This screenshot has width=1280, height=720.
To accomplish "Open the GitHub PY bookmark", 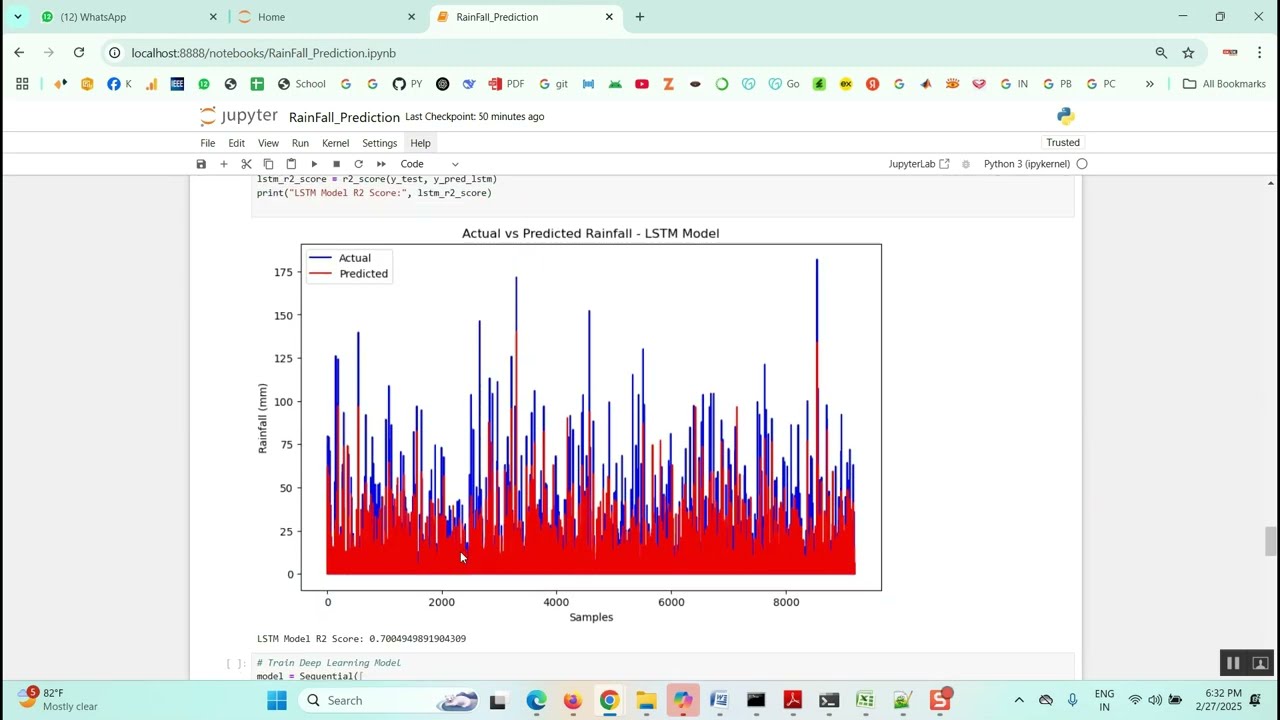I will (408, 84).
